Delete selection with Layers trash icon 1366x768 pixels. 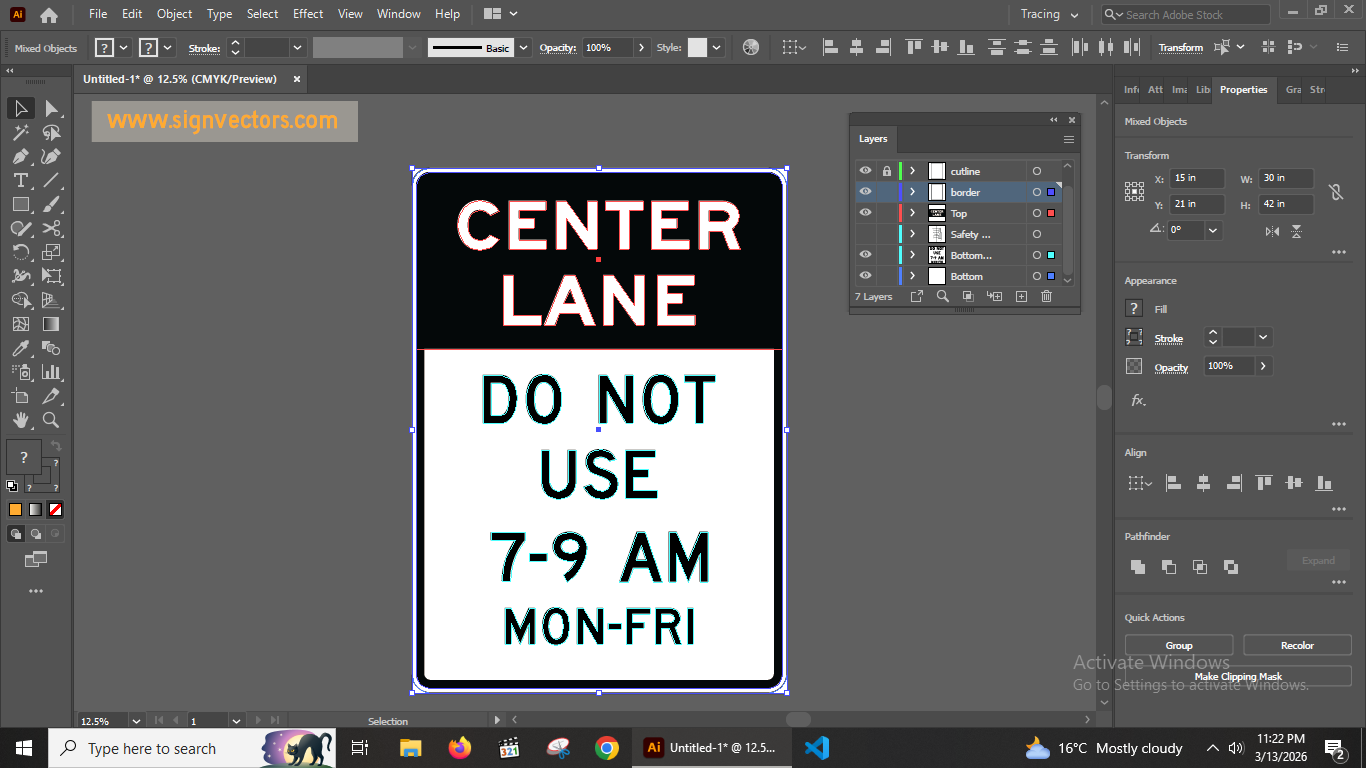[1046, 296]
